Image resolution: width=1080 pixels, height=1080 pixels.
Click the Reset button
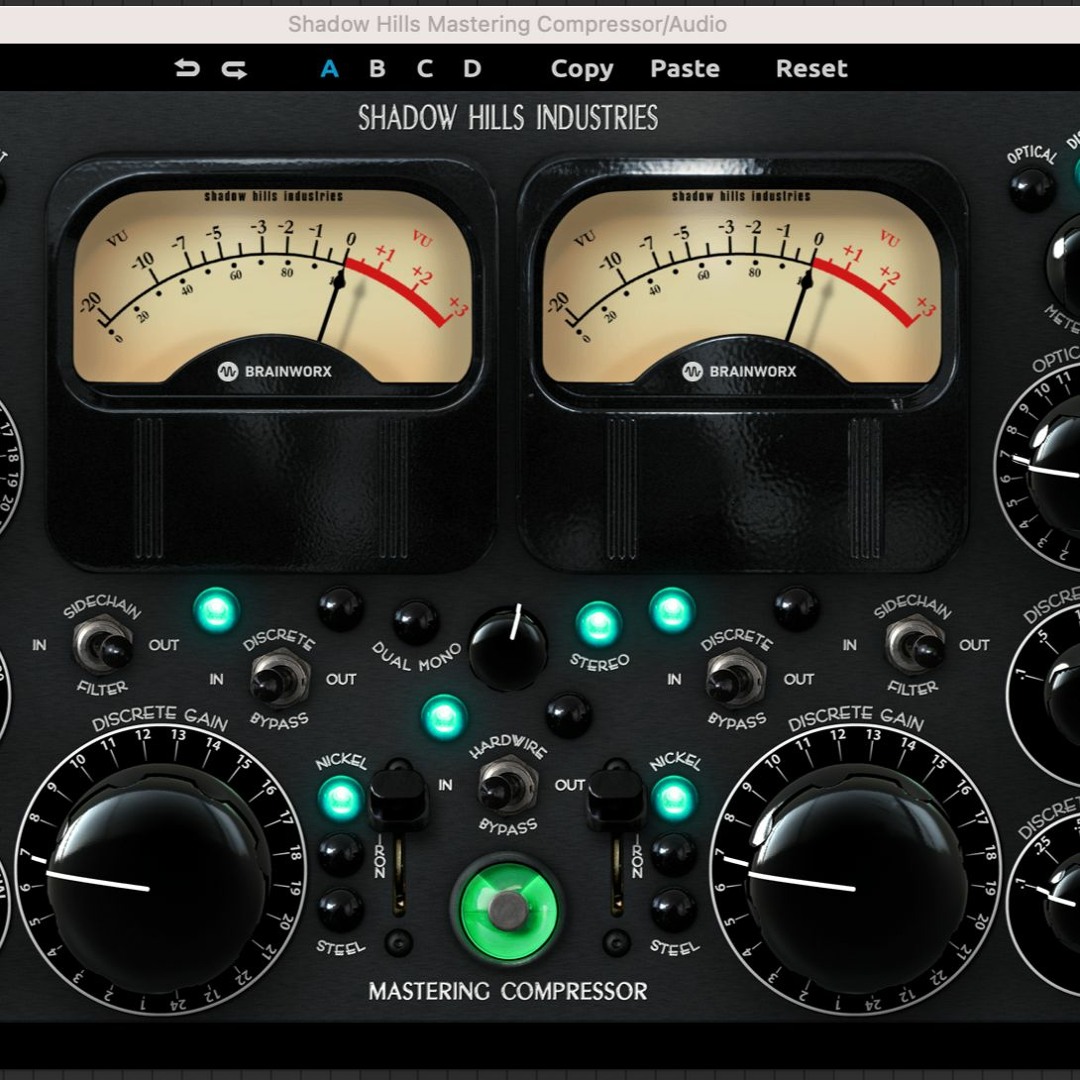point(811,69)
